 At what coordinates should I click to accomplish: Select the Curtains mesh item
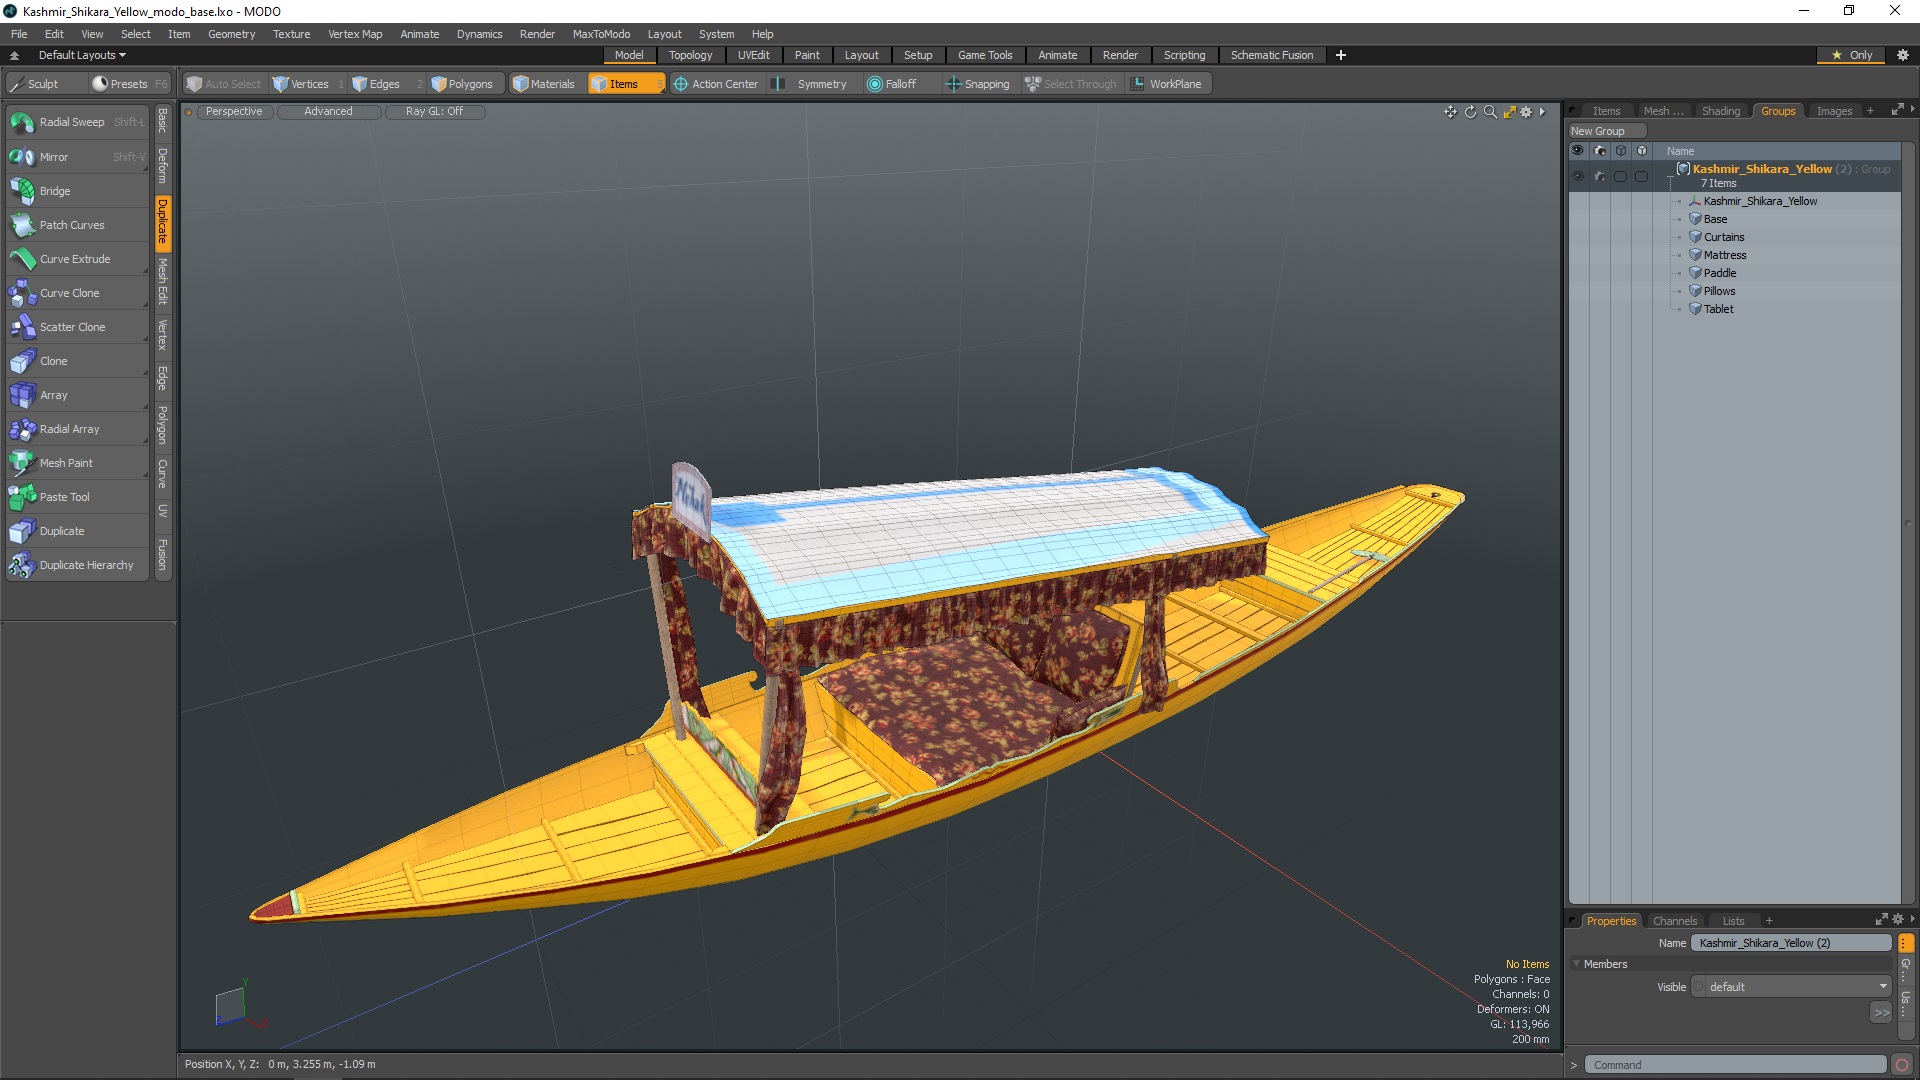[x=1724, y=237]
